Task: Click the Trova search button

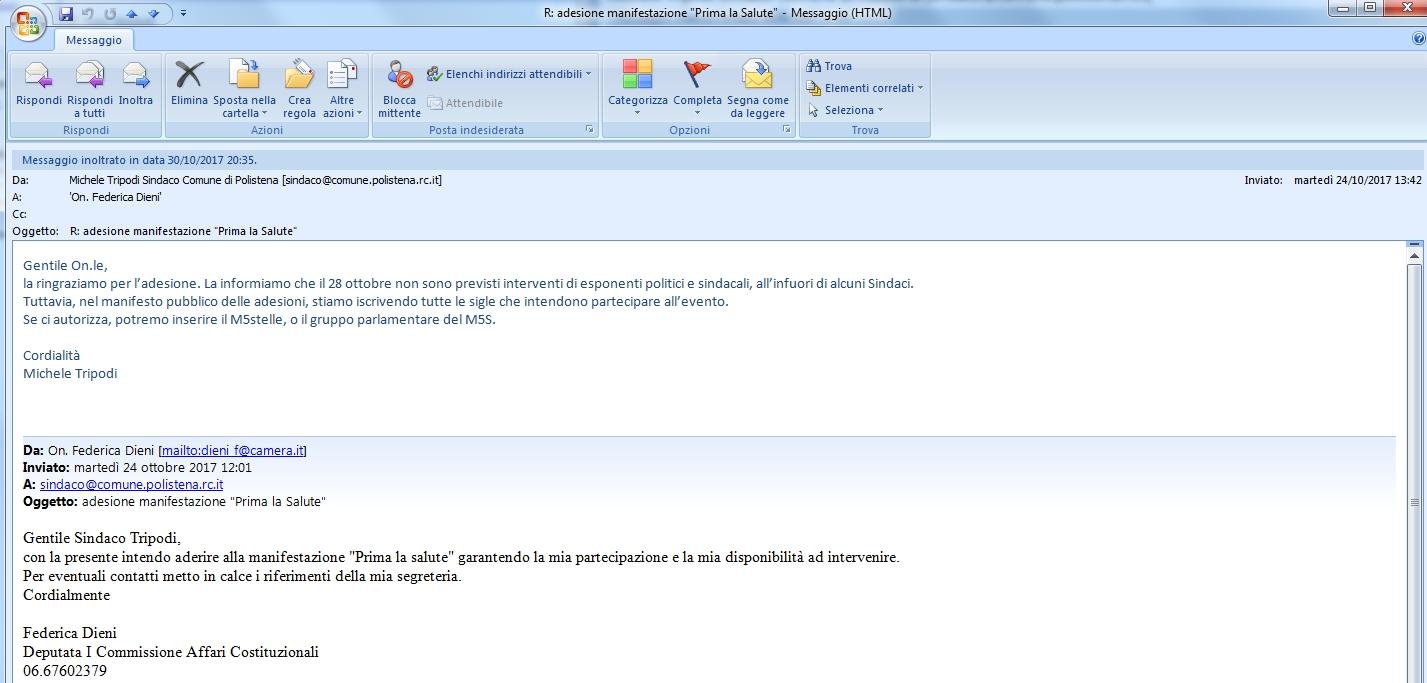Action: (x=830, y=66)
